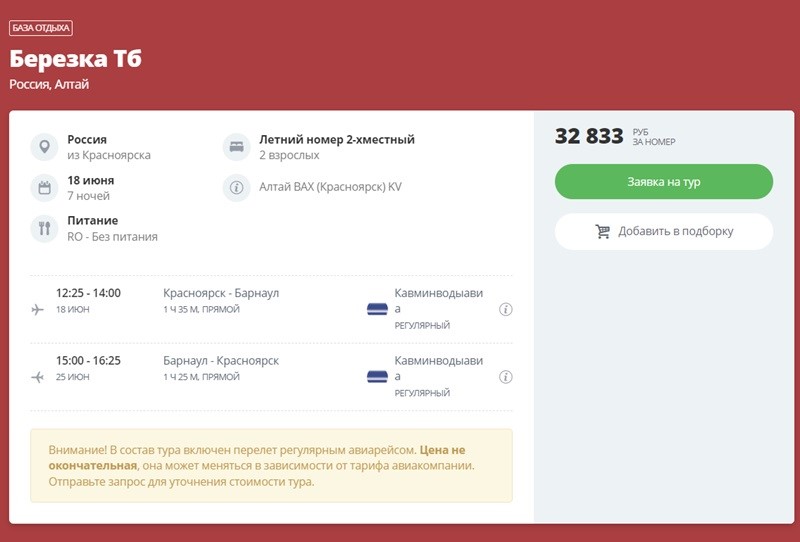Click the 32 833 руб price
Image resolution: width=800 pixels, height=542 pixels.
point(590,136)
